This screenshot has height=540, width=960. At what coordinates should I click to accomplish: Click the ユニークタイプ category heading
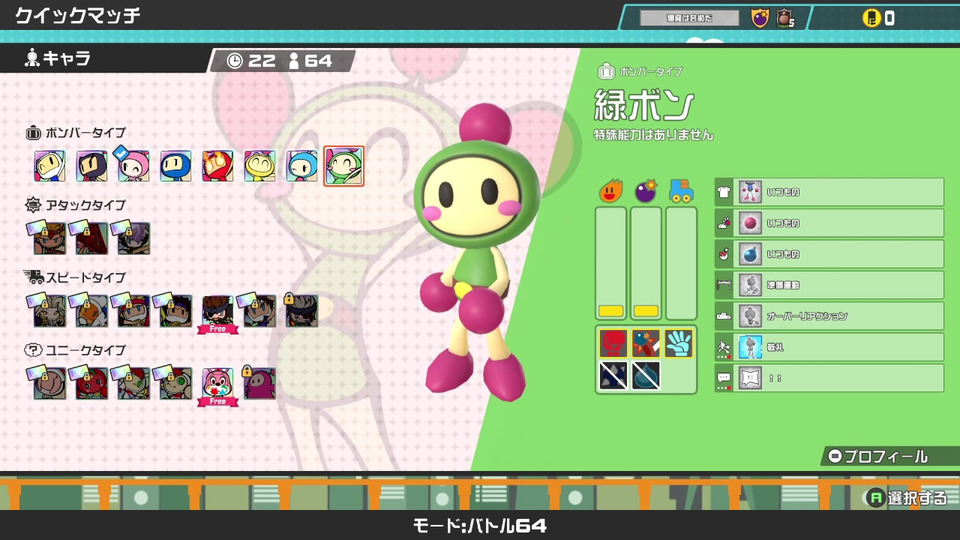pyautogui.click(x=75, y=350)
